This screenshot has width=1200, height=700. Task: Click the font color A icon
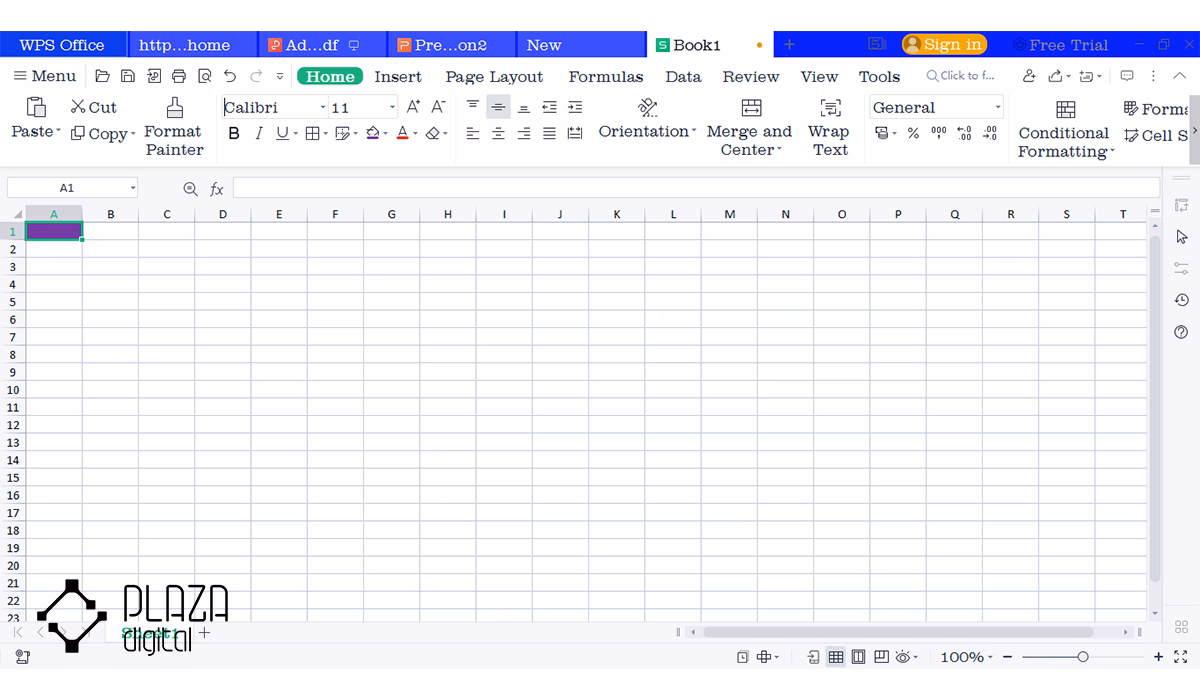click(402, 133)
